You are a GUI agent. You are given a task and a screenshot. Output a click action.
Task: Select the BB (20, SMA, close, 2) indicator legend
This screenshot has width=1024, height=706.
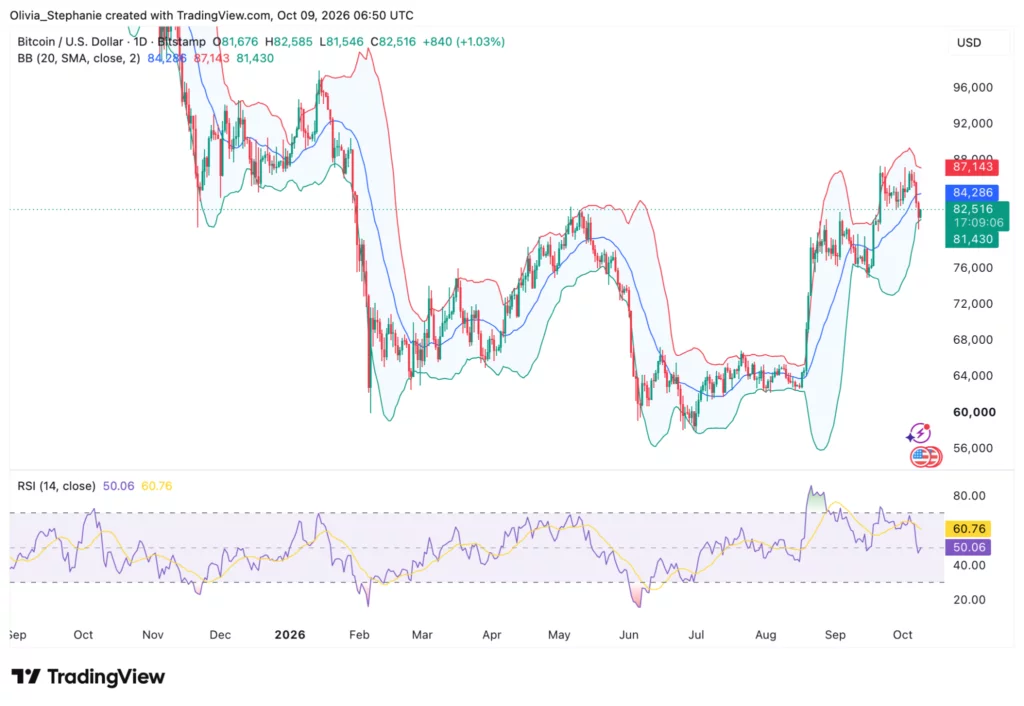pyautogui.click(x=78, y=58)
